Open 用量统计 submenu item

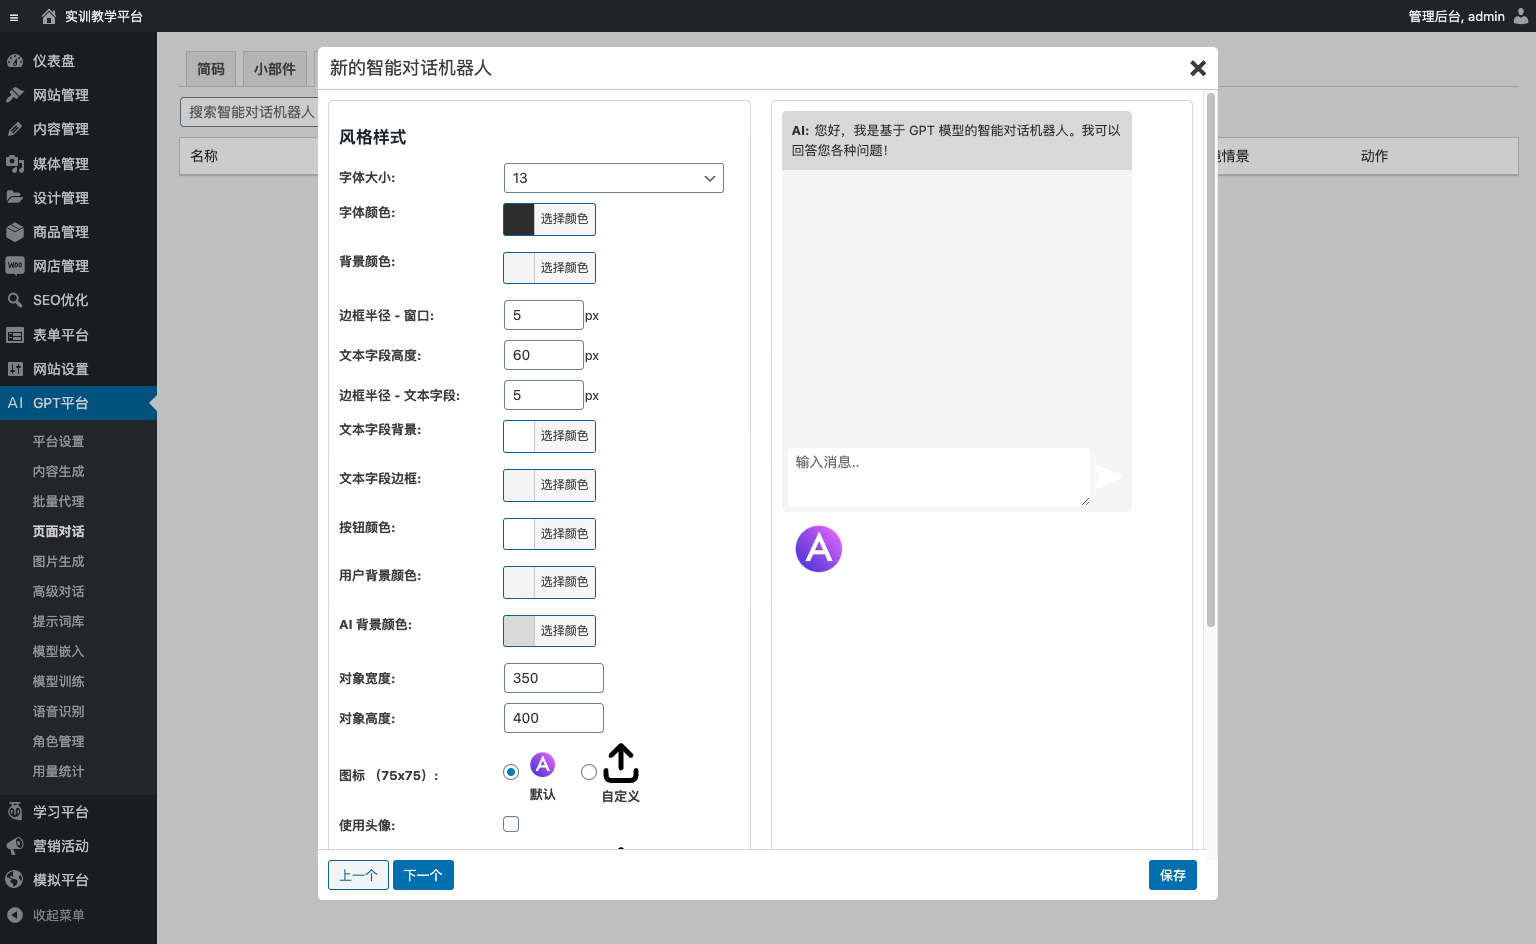58,771
